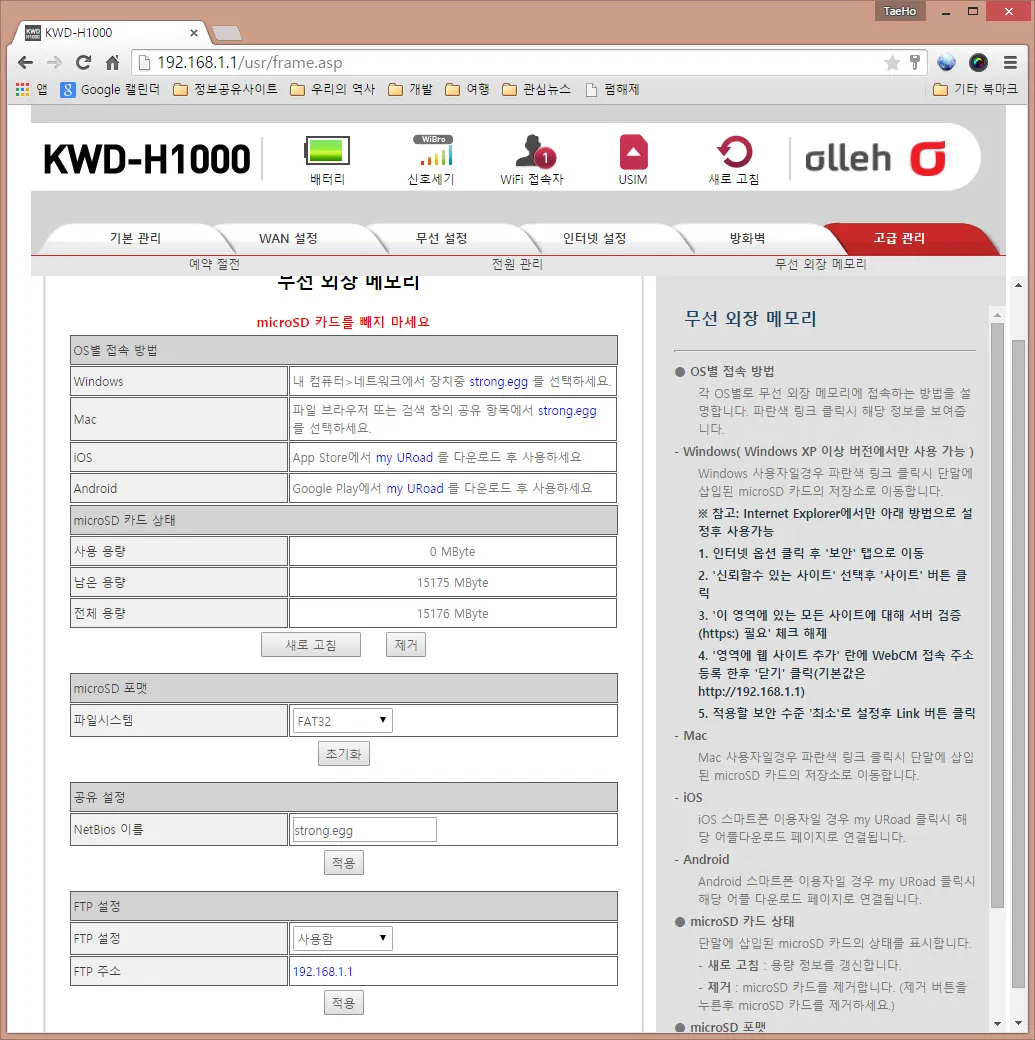Open the browser home icon
This screenshot has height=1040, width=1035.
(113, 62)
